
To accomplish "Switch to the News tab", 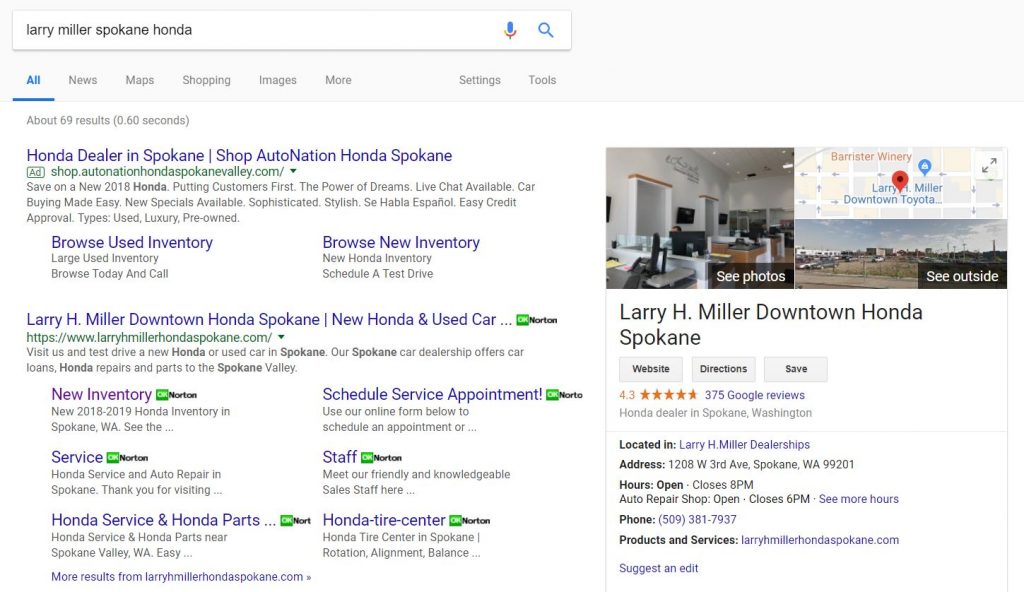I will (x=83, y=80).
